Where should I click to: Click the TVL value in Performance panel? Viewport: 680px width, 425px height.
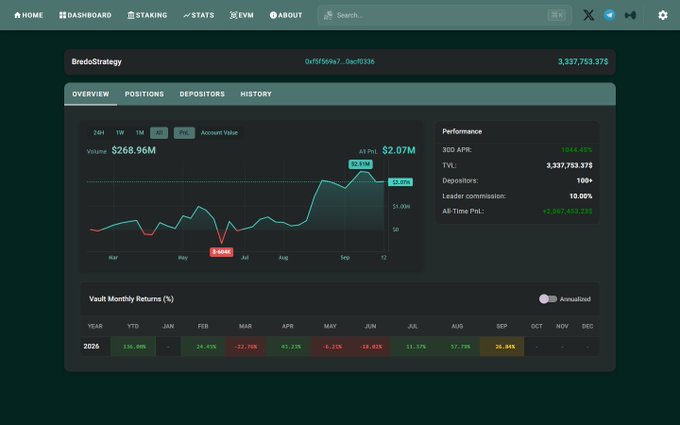569,165
